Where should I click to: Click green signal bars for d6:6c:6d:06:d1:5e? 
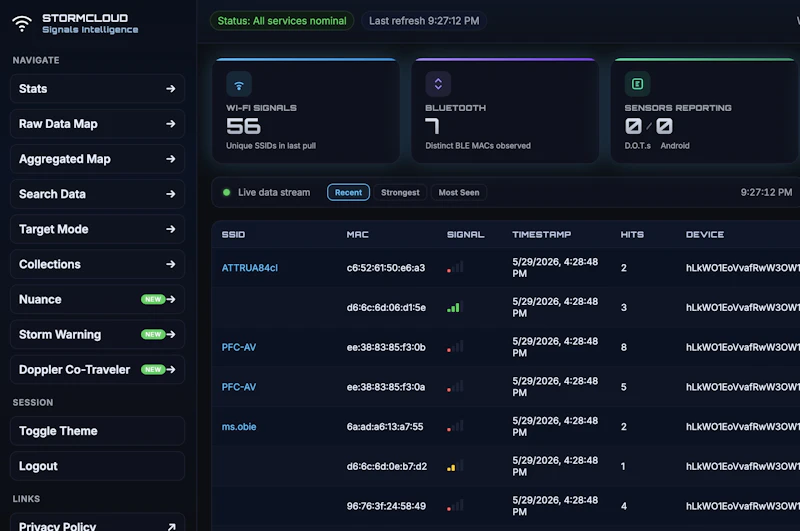(453, 307)
